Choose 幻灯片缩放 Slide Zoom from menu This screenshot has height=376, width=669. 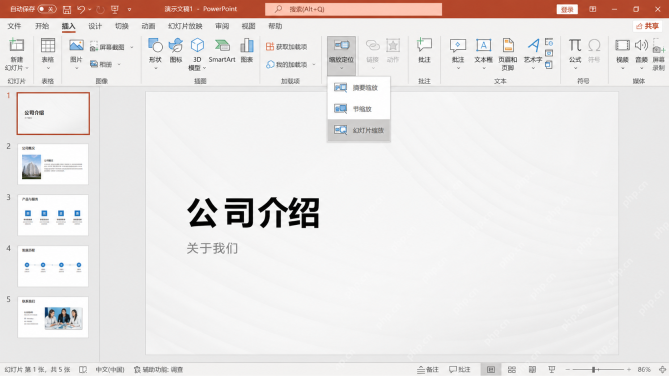(359, 130)
